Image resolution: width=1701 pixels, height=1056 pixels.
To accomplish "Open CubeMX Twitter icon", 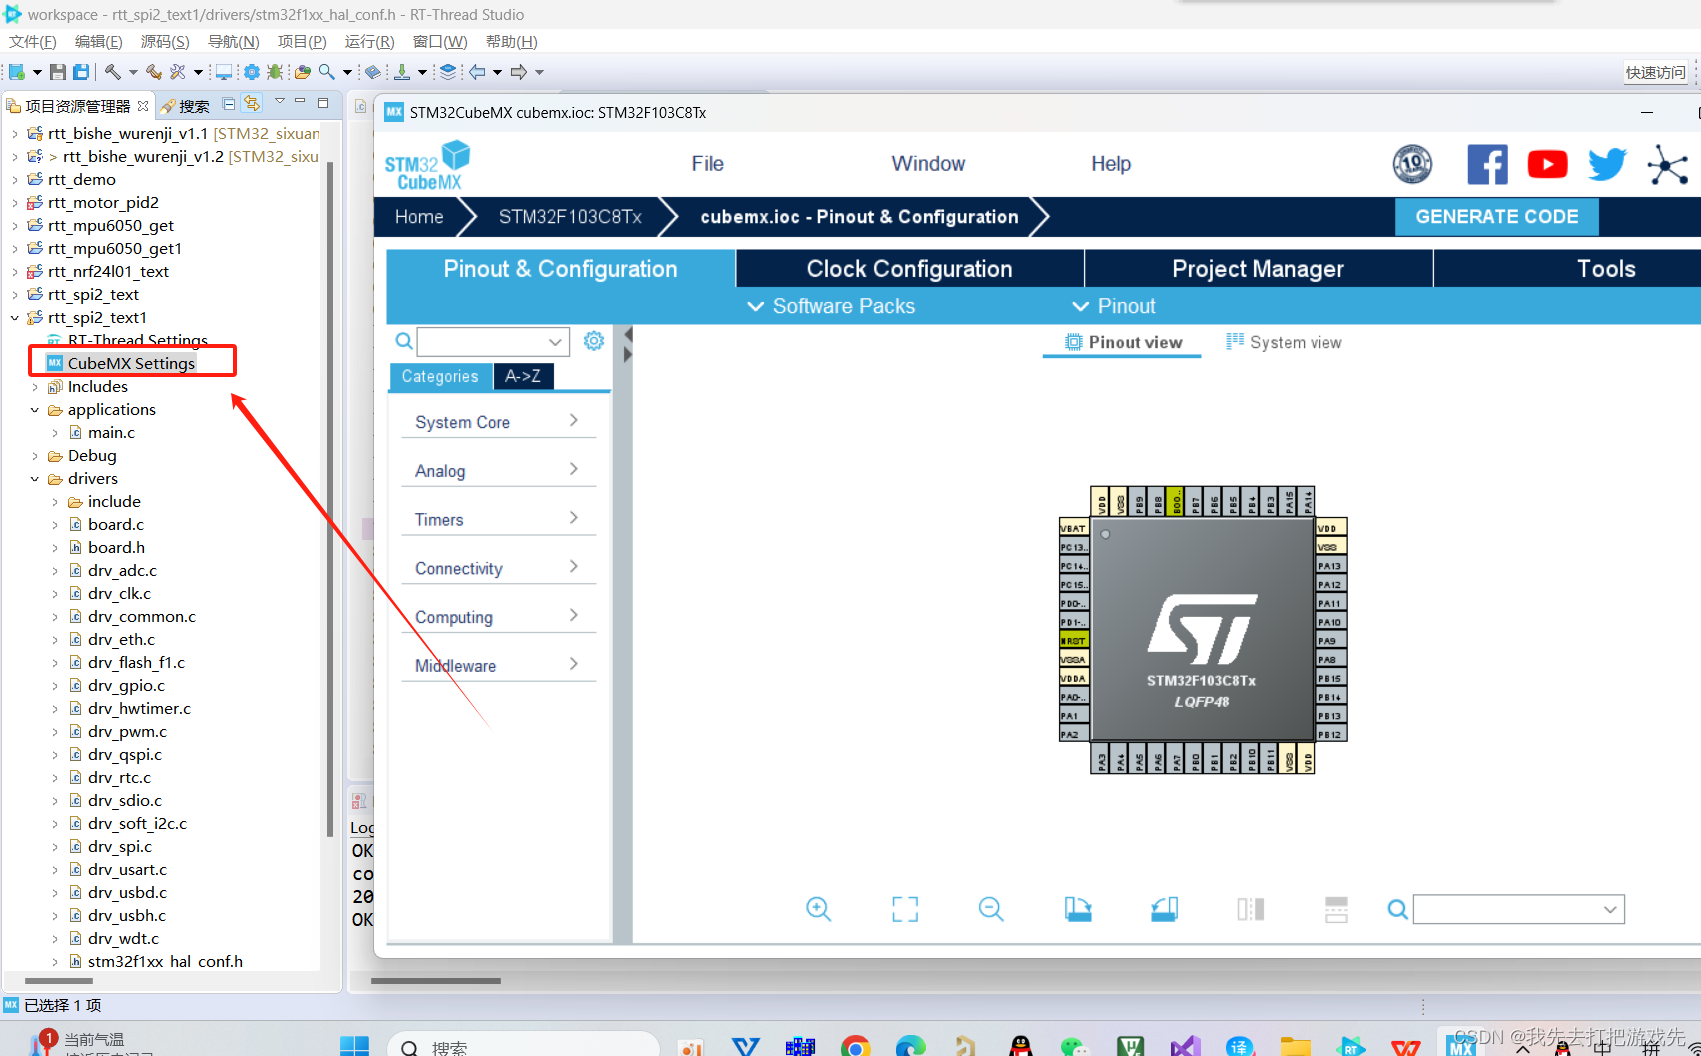I will 1607,164.
